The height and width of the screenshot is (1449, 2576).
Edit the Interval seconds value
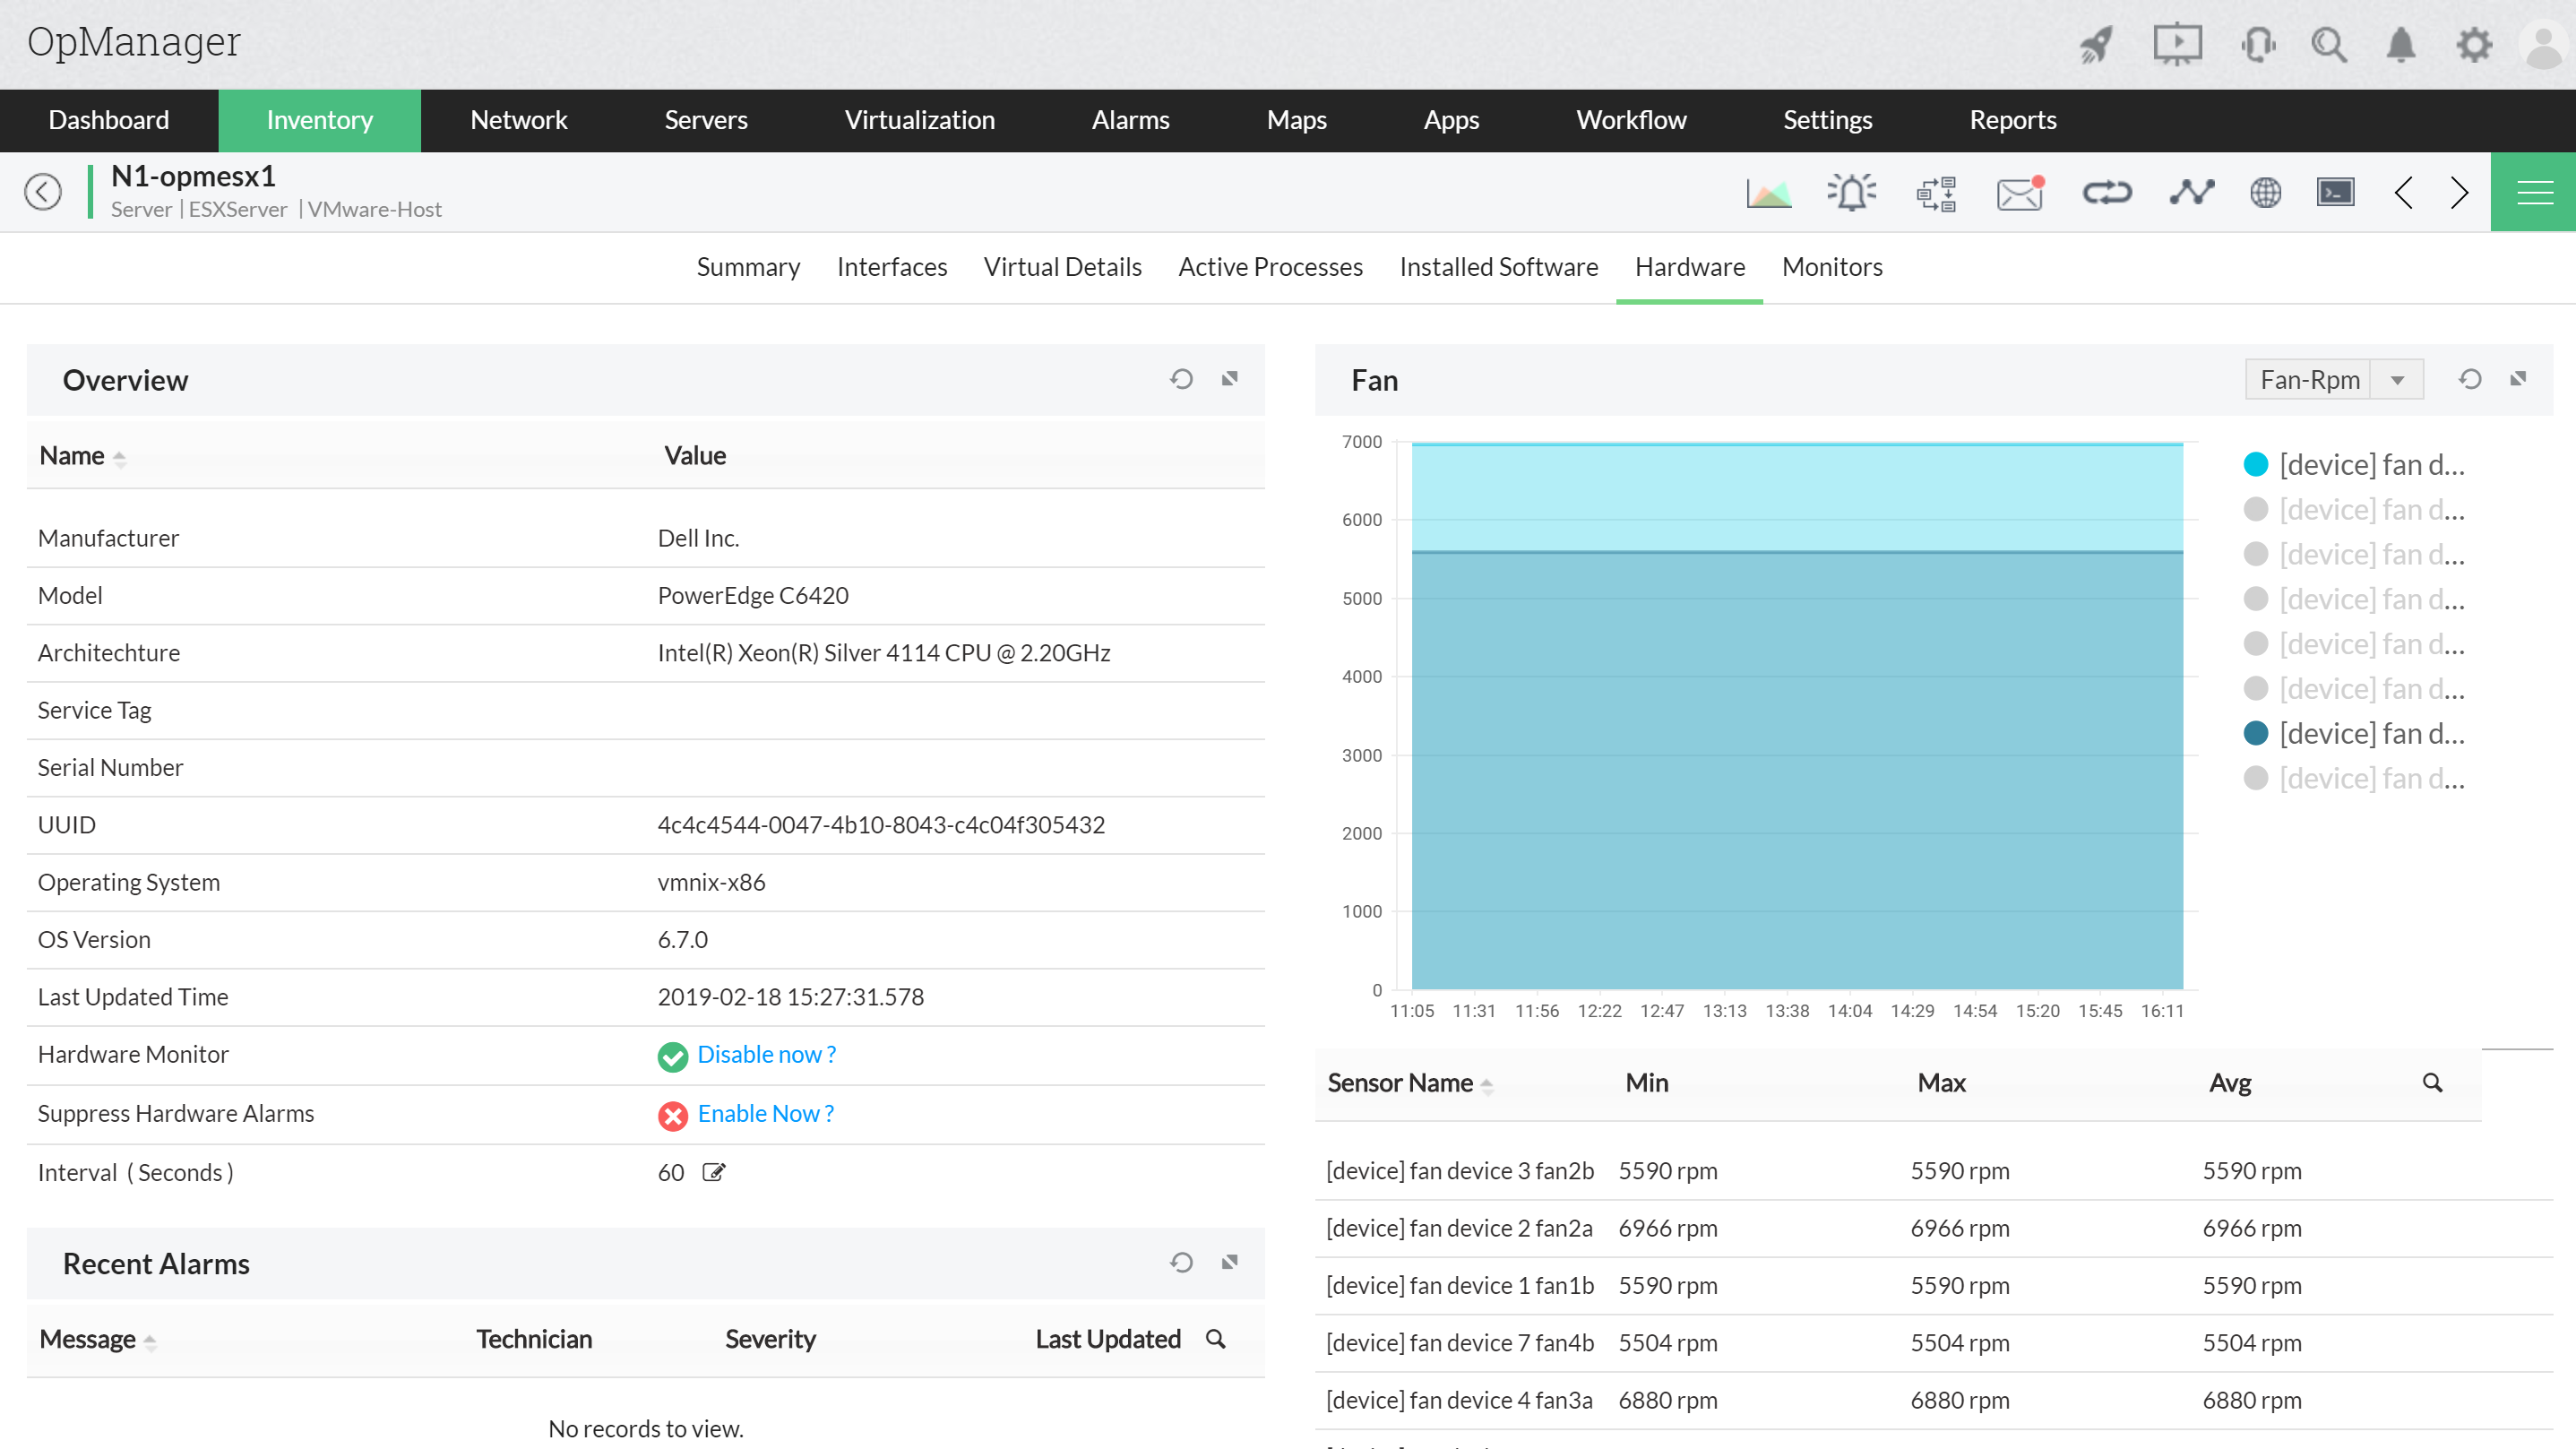713,1173
